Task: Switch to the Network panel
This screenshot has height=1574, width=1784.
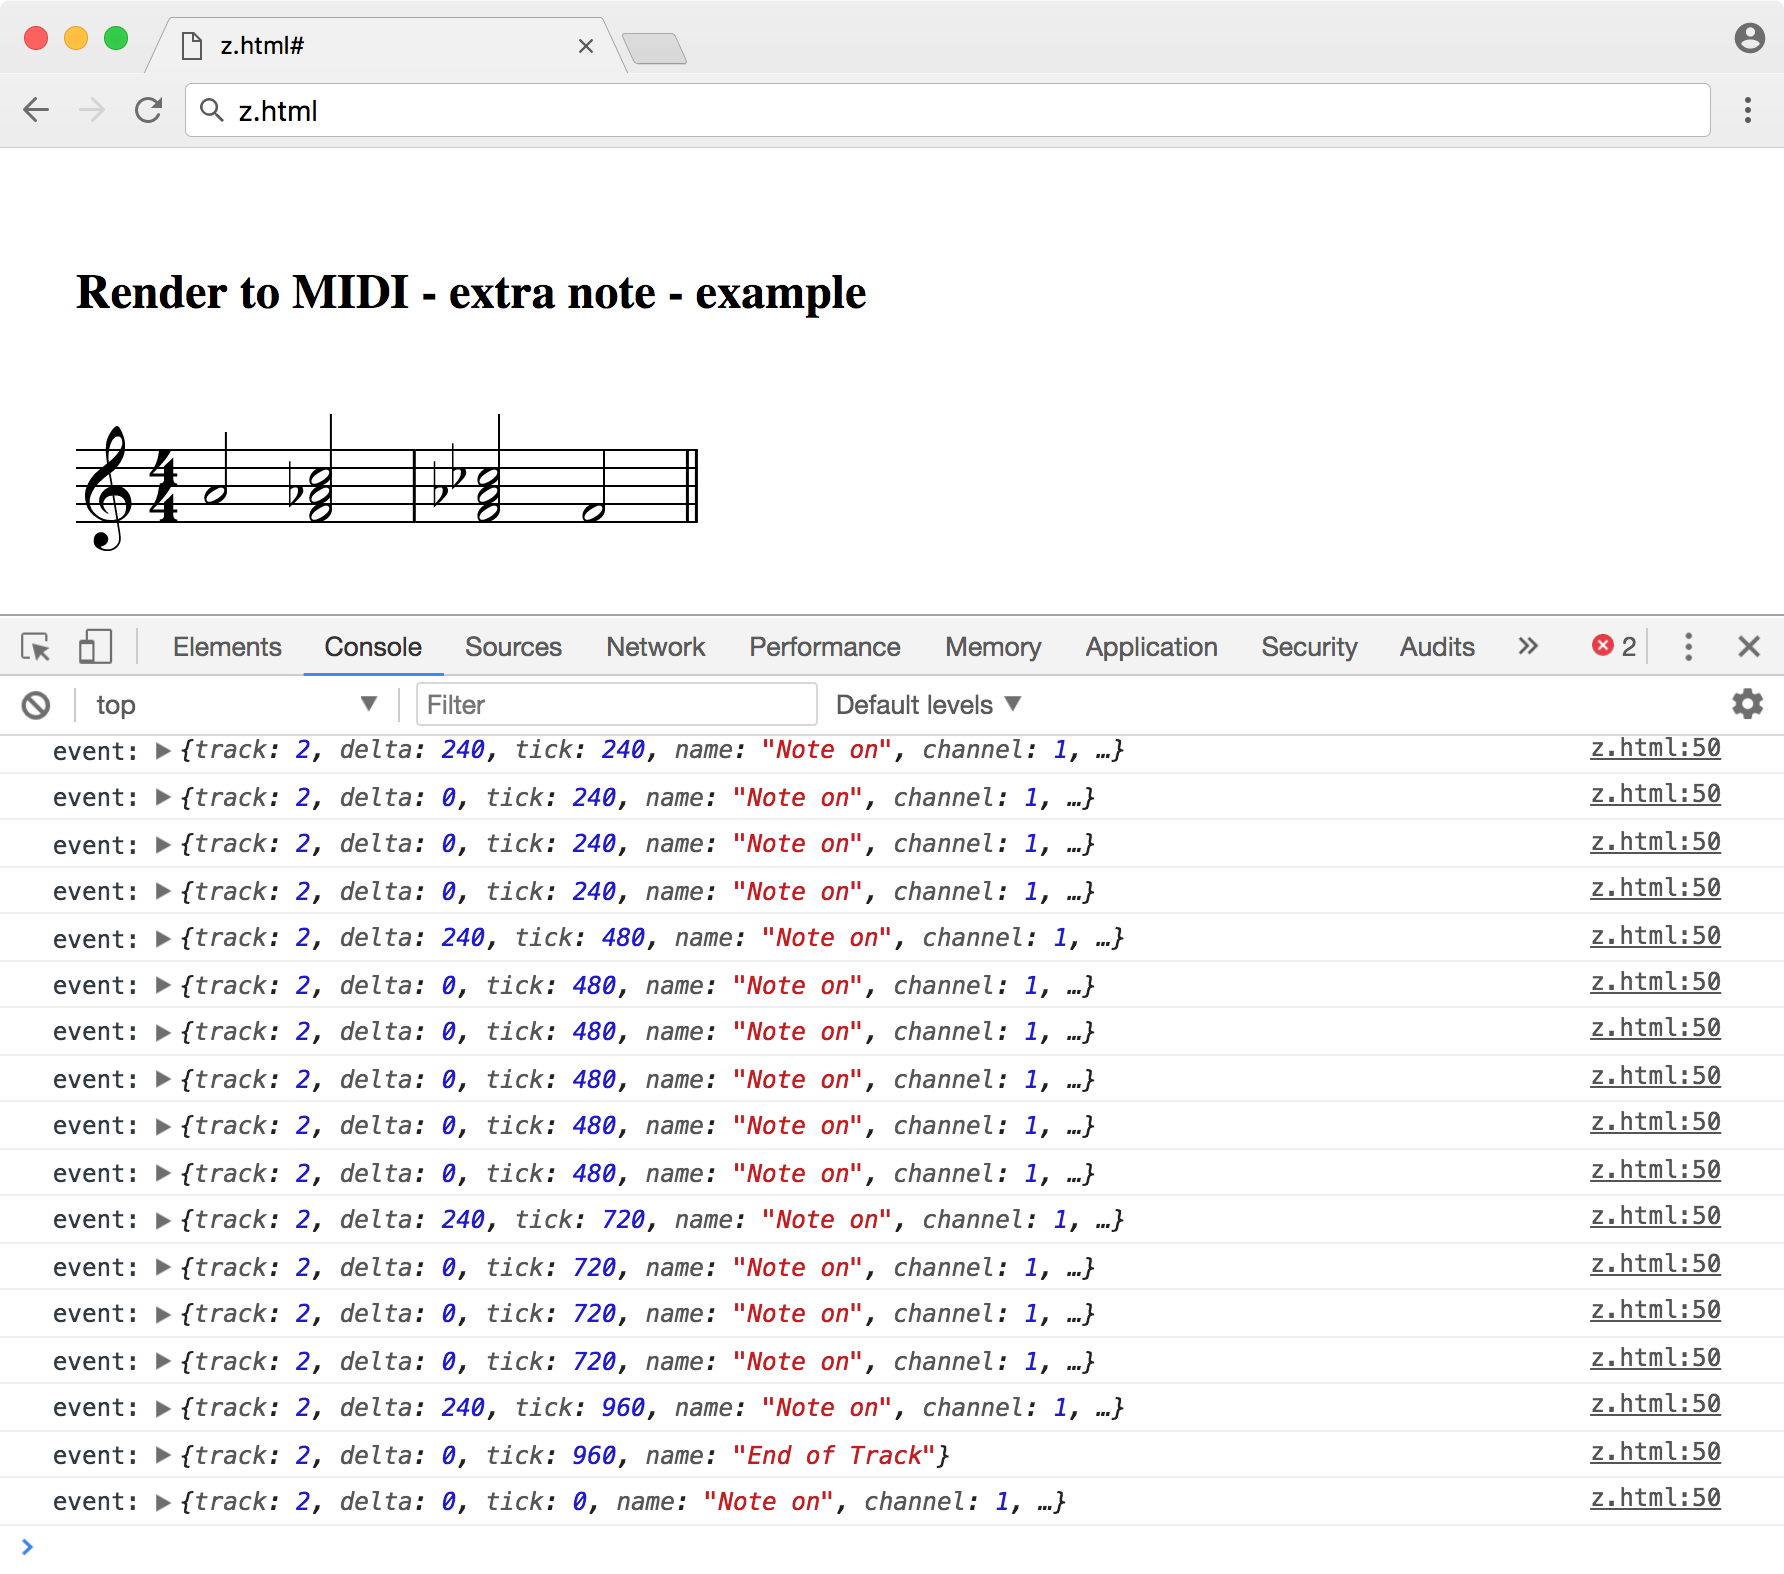Action: click(655, 647)
